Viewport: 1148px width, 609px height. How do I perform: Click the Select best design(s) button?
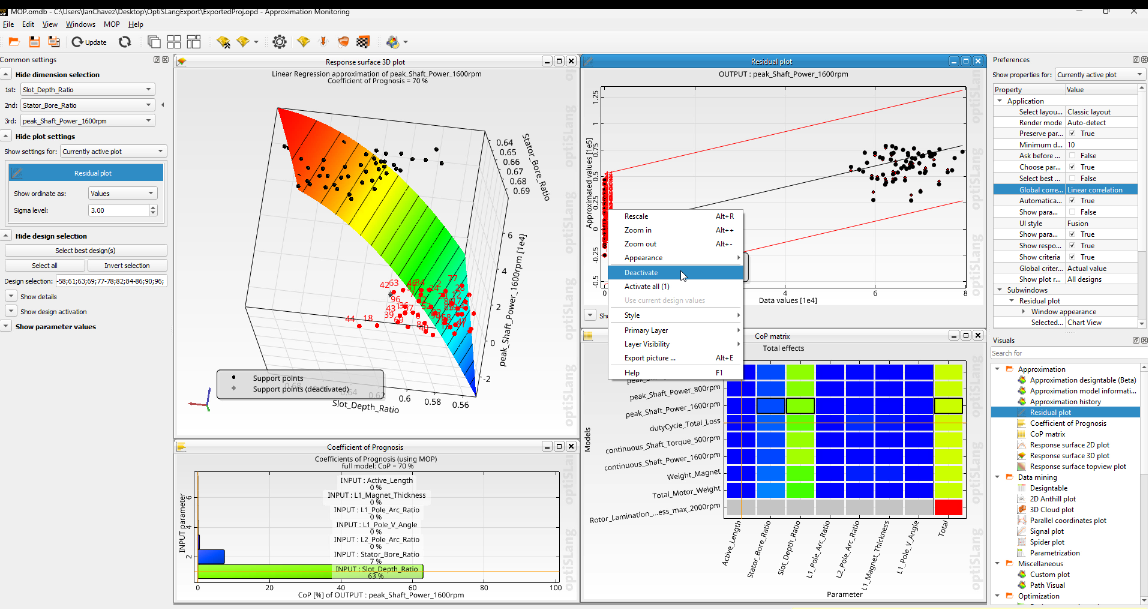[84, 250]
